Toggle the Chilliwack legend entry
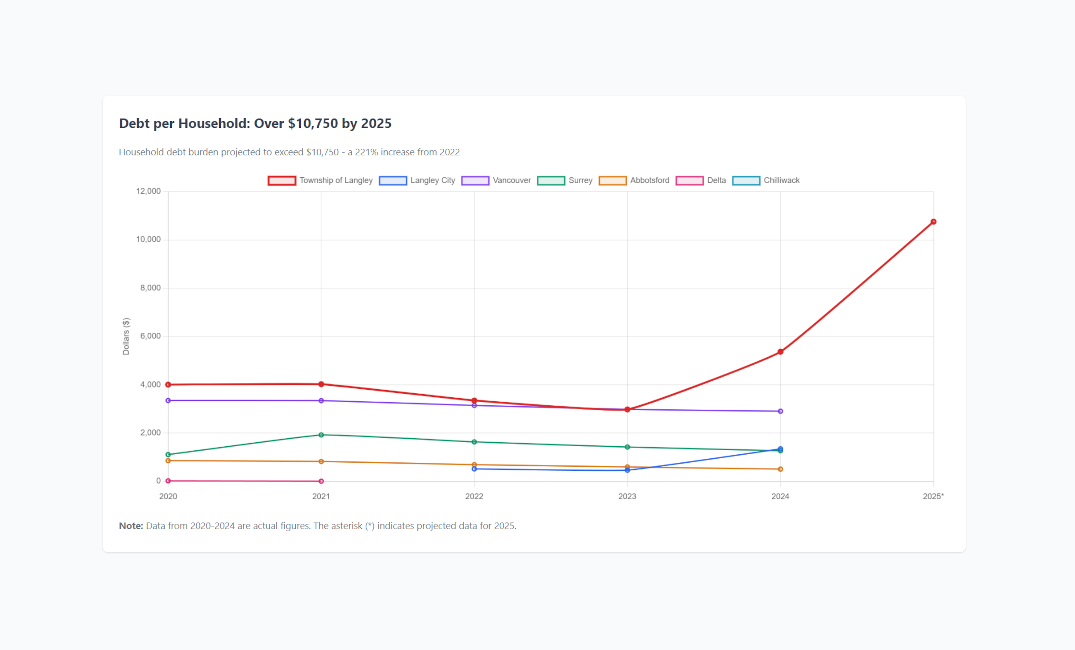The width and height of the screenshot is (1075, 650). click(781, 181)
